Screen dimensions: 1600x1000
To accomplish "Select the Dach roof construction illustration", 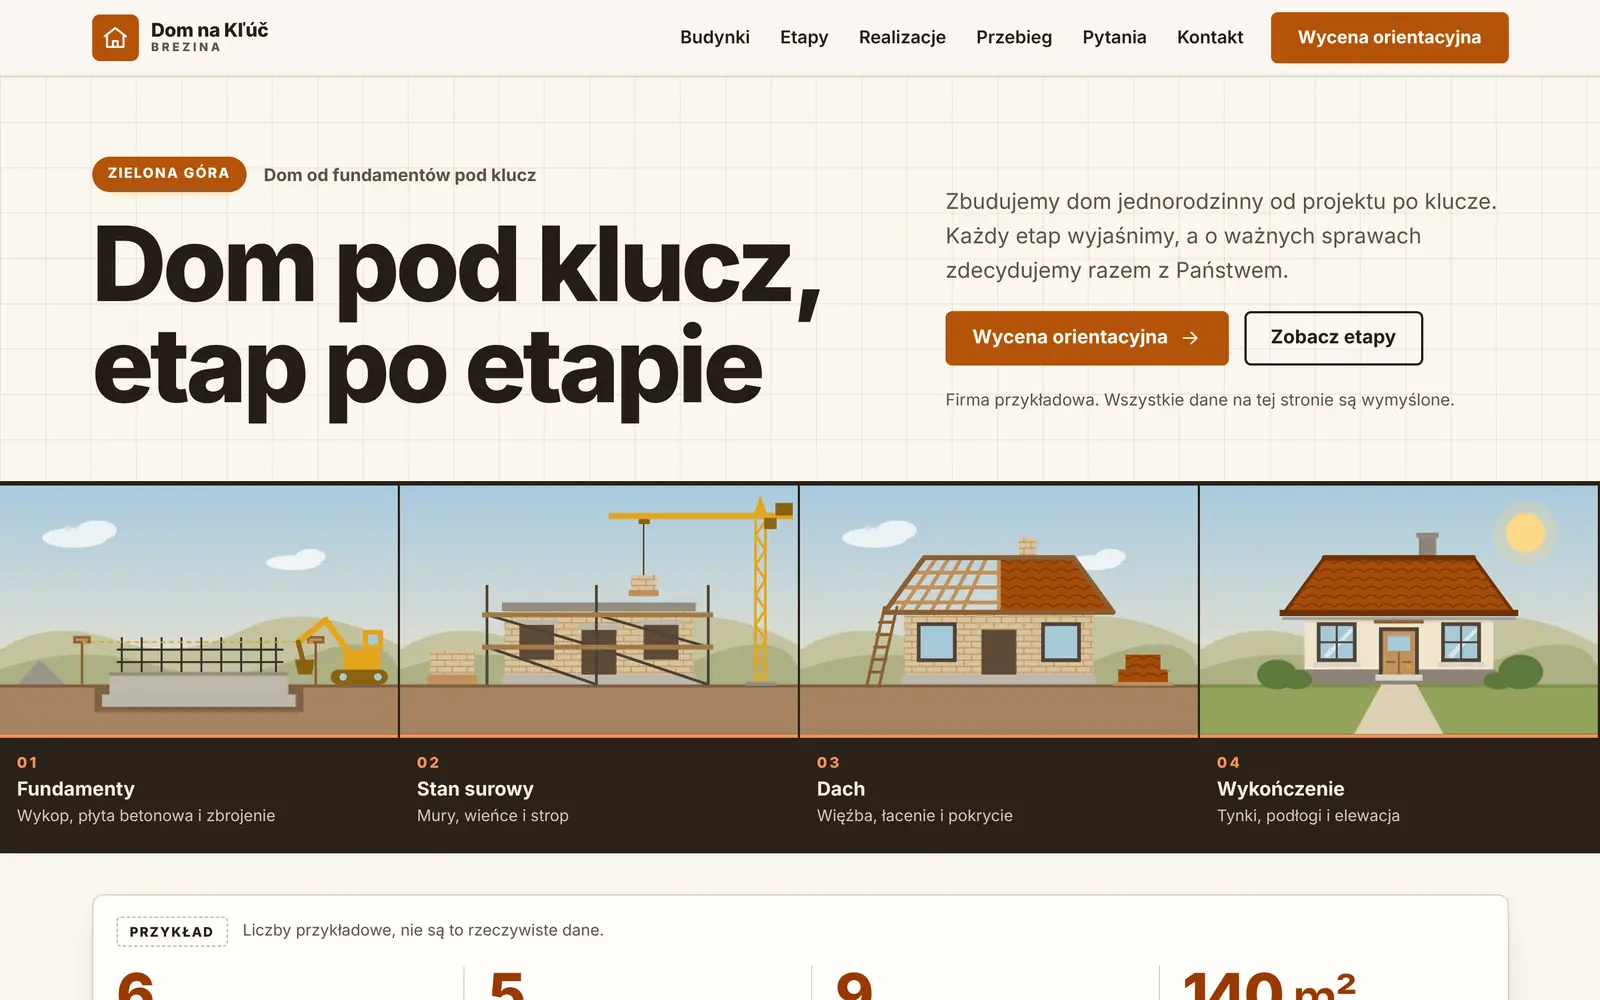I will (x=999, y=611).
